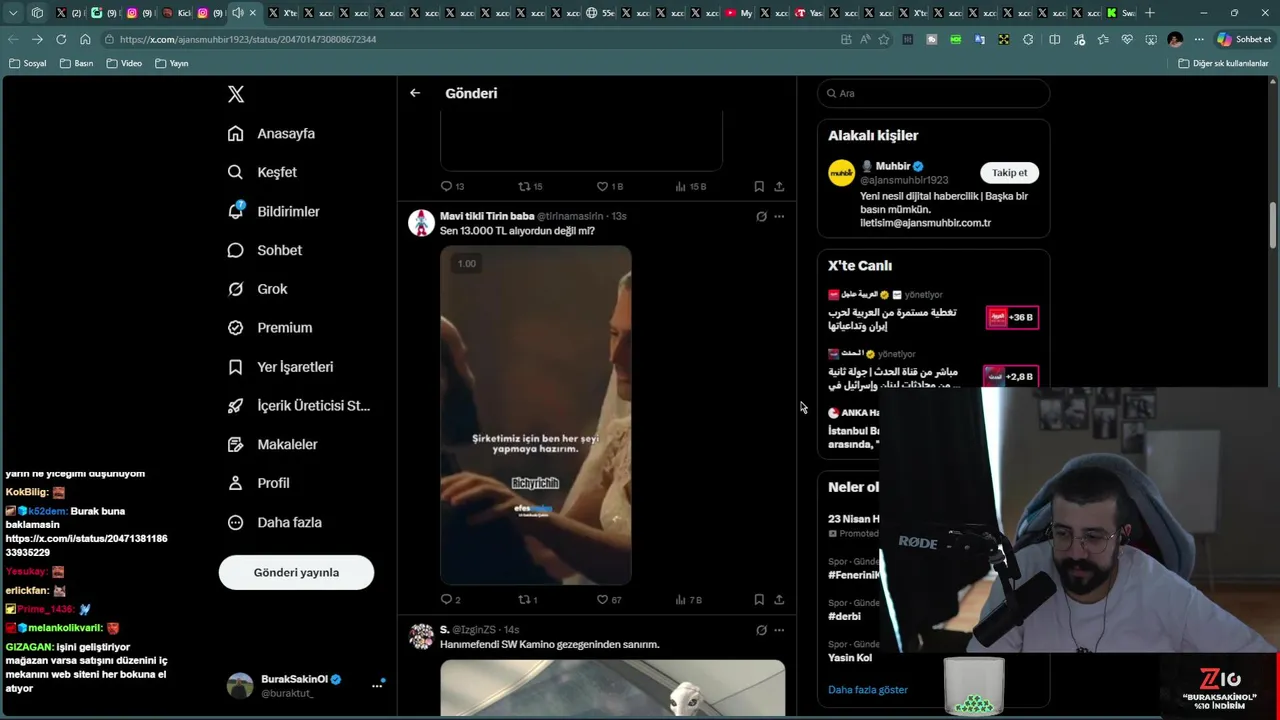The width and height of the screenshot is (1280, 720).
Task: Share the top post with 13 replies
Action: coord(779,186)
